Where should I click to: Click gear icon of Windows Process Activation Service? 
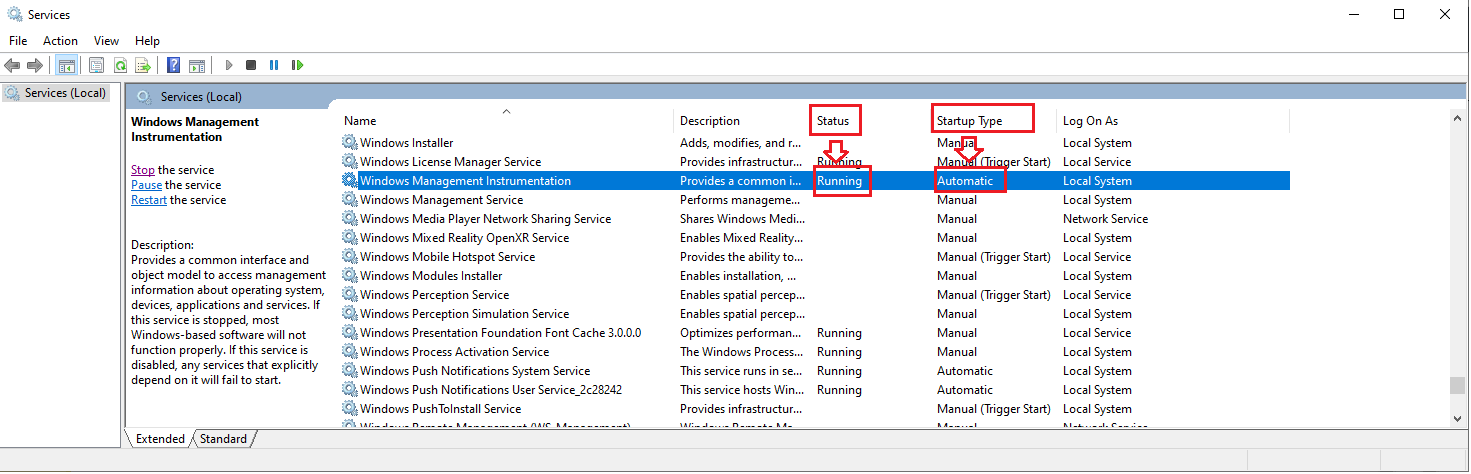pos(349,352)
